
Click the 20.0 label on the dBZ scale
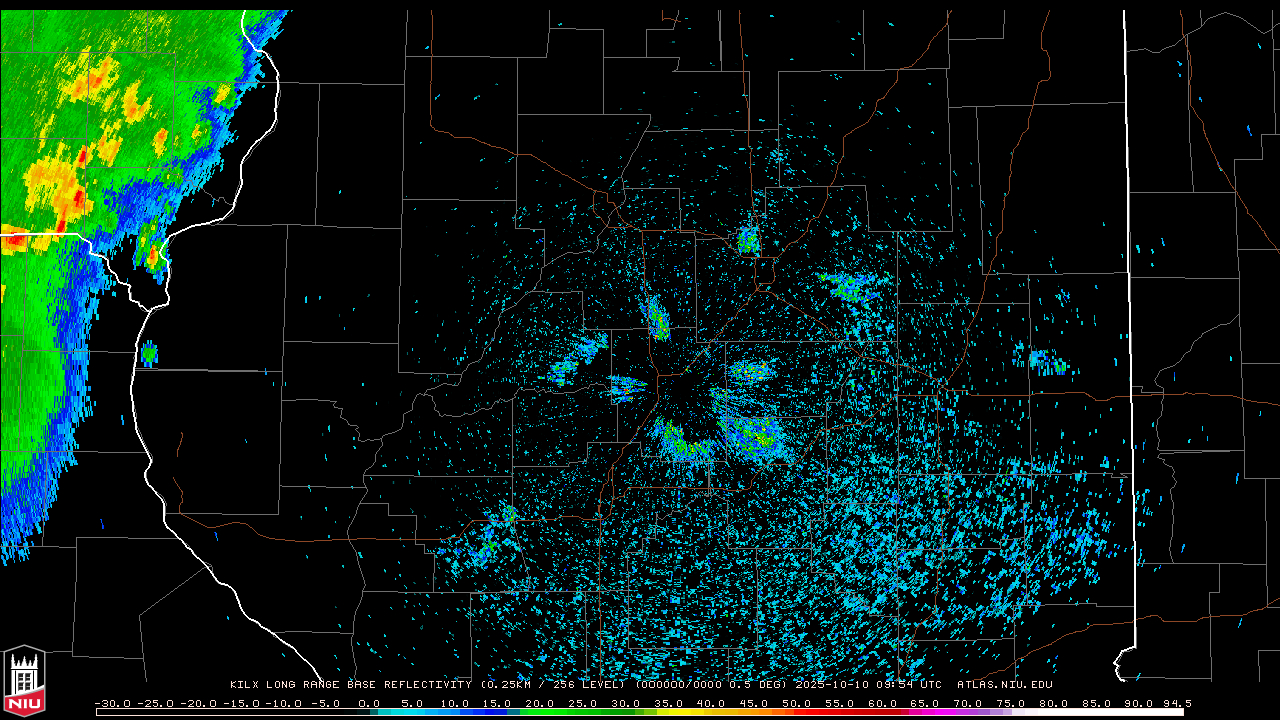point(539,703)
